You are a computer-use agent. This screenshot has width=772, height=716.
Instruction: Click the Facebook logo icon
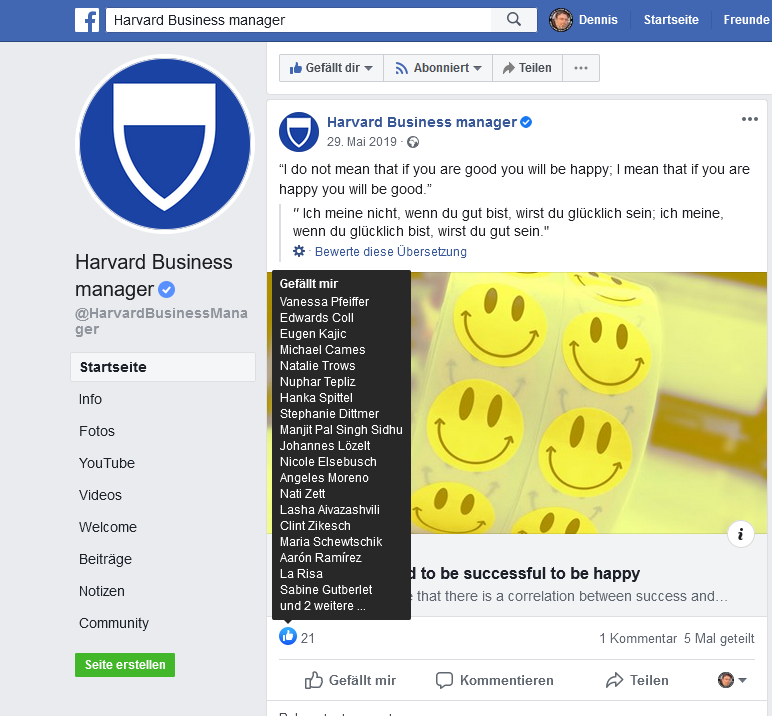(x=87, y=20)
